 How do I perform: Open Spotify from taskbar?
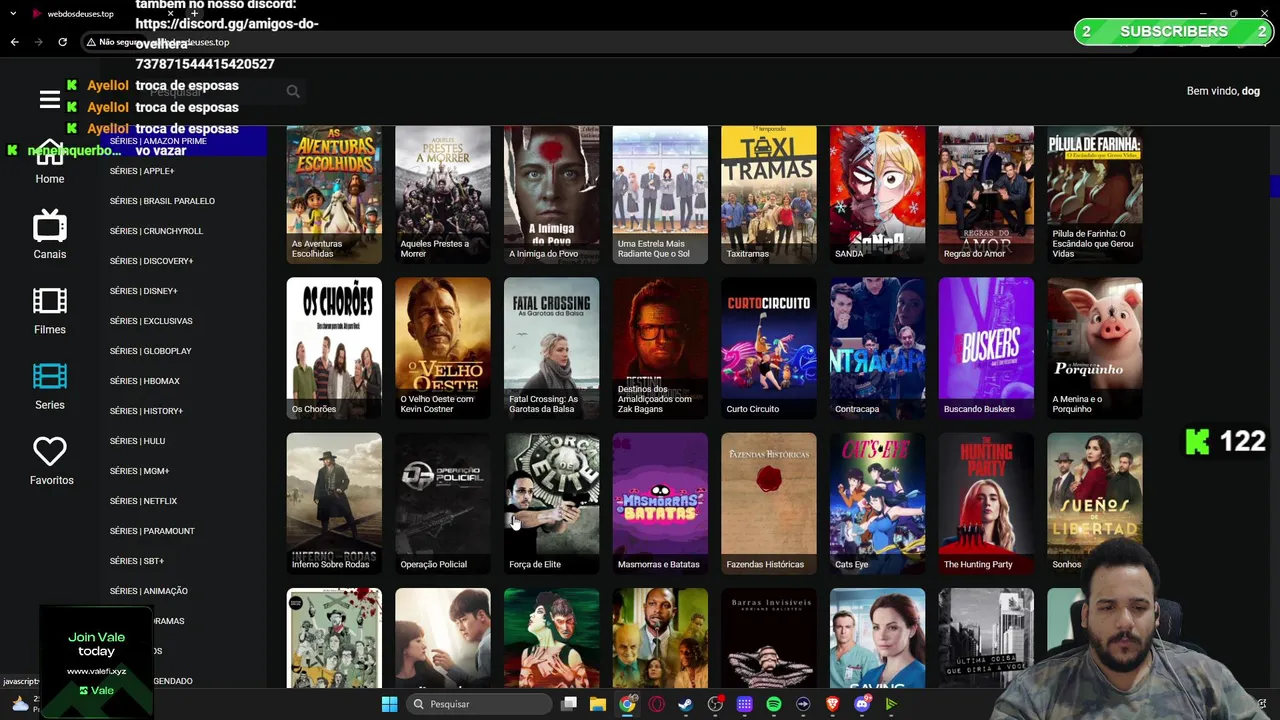point(774,704)
